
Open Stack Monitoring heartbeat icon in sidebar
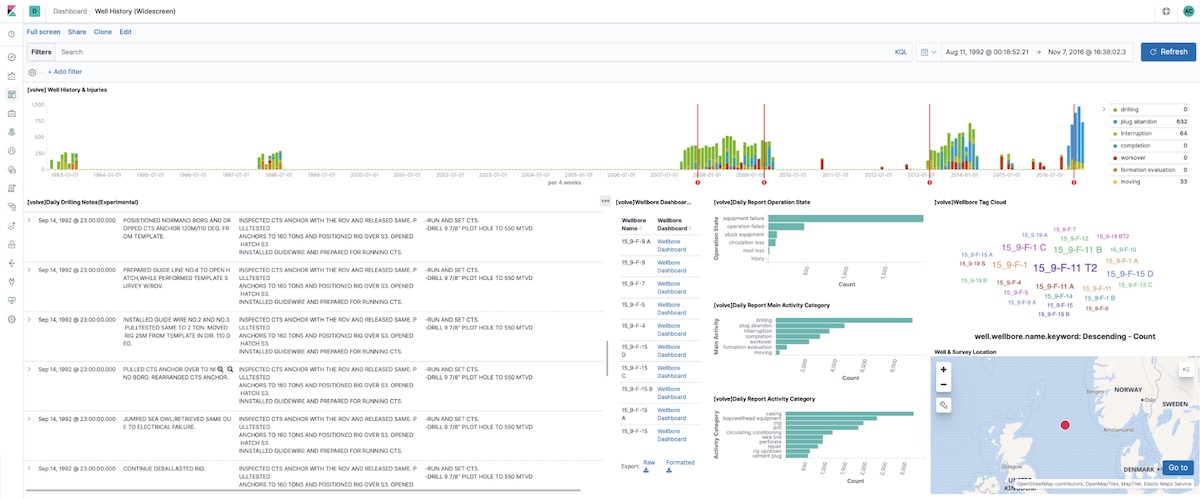tap(11, 299)
